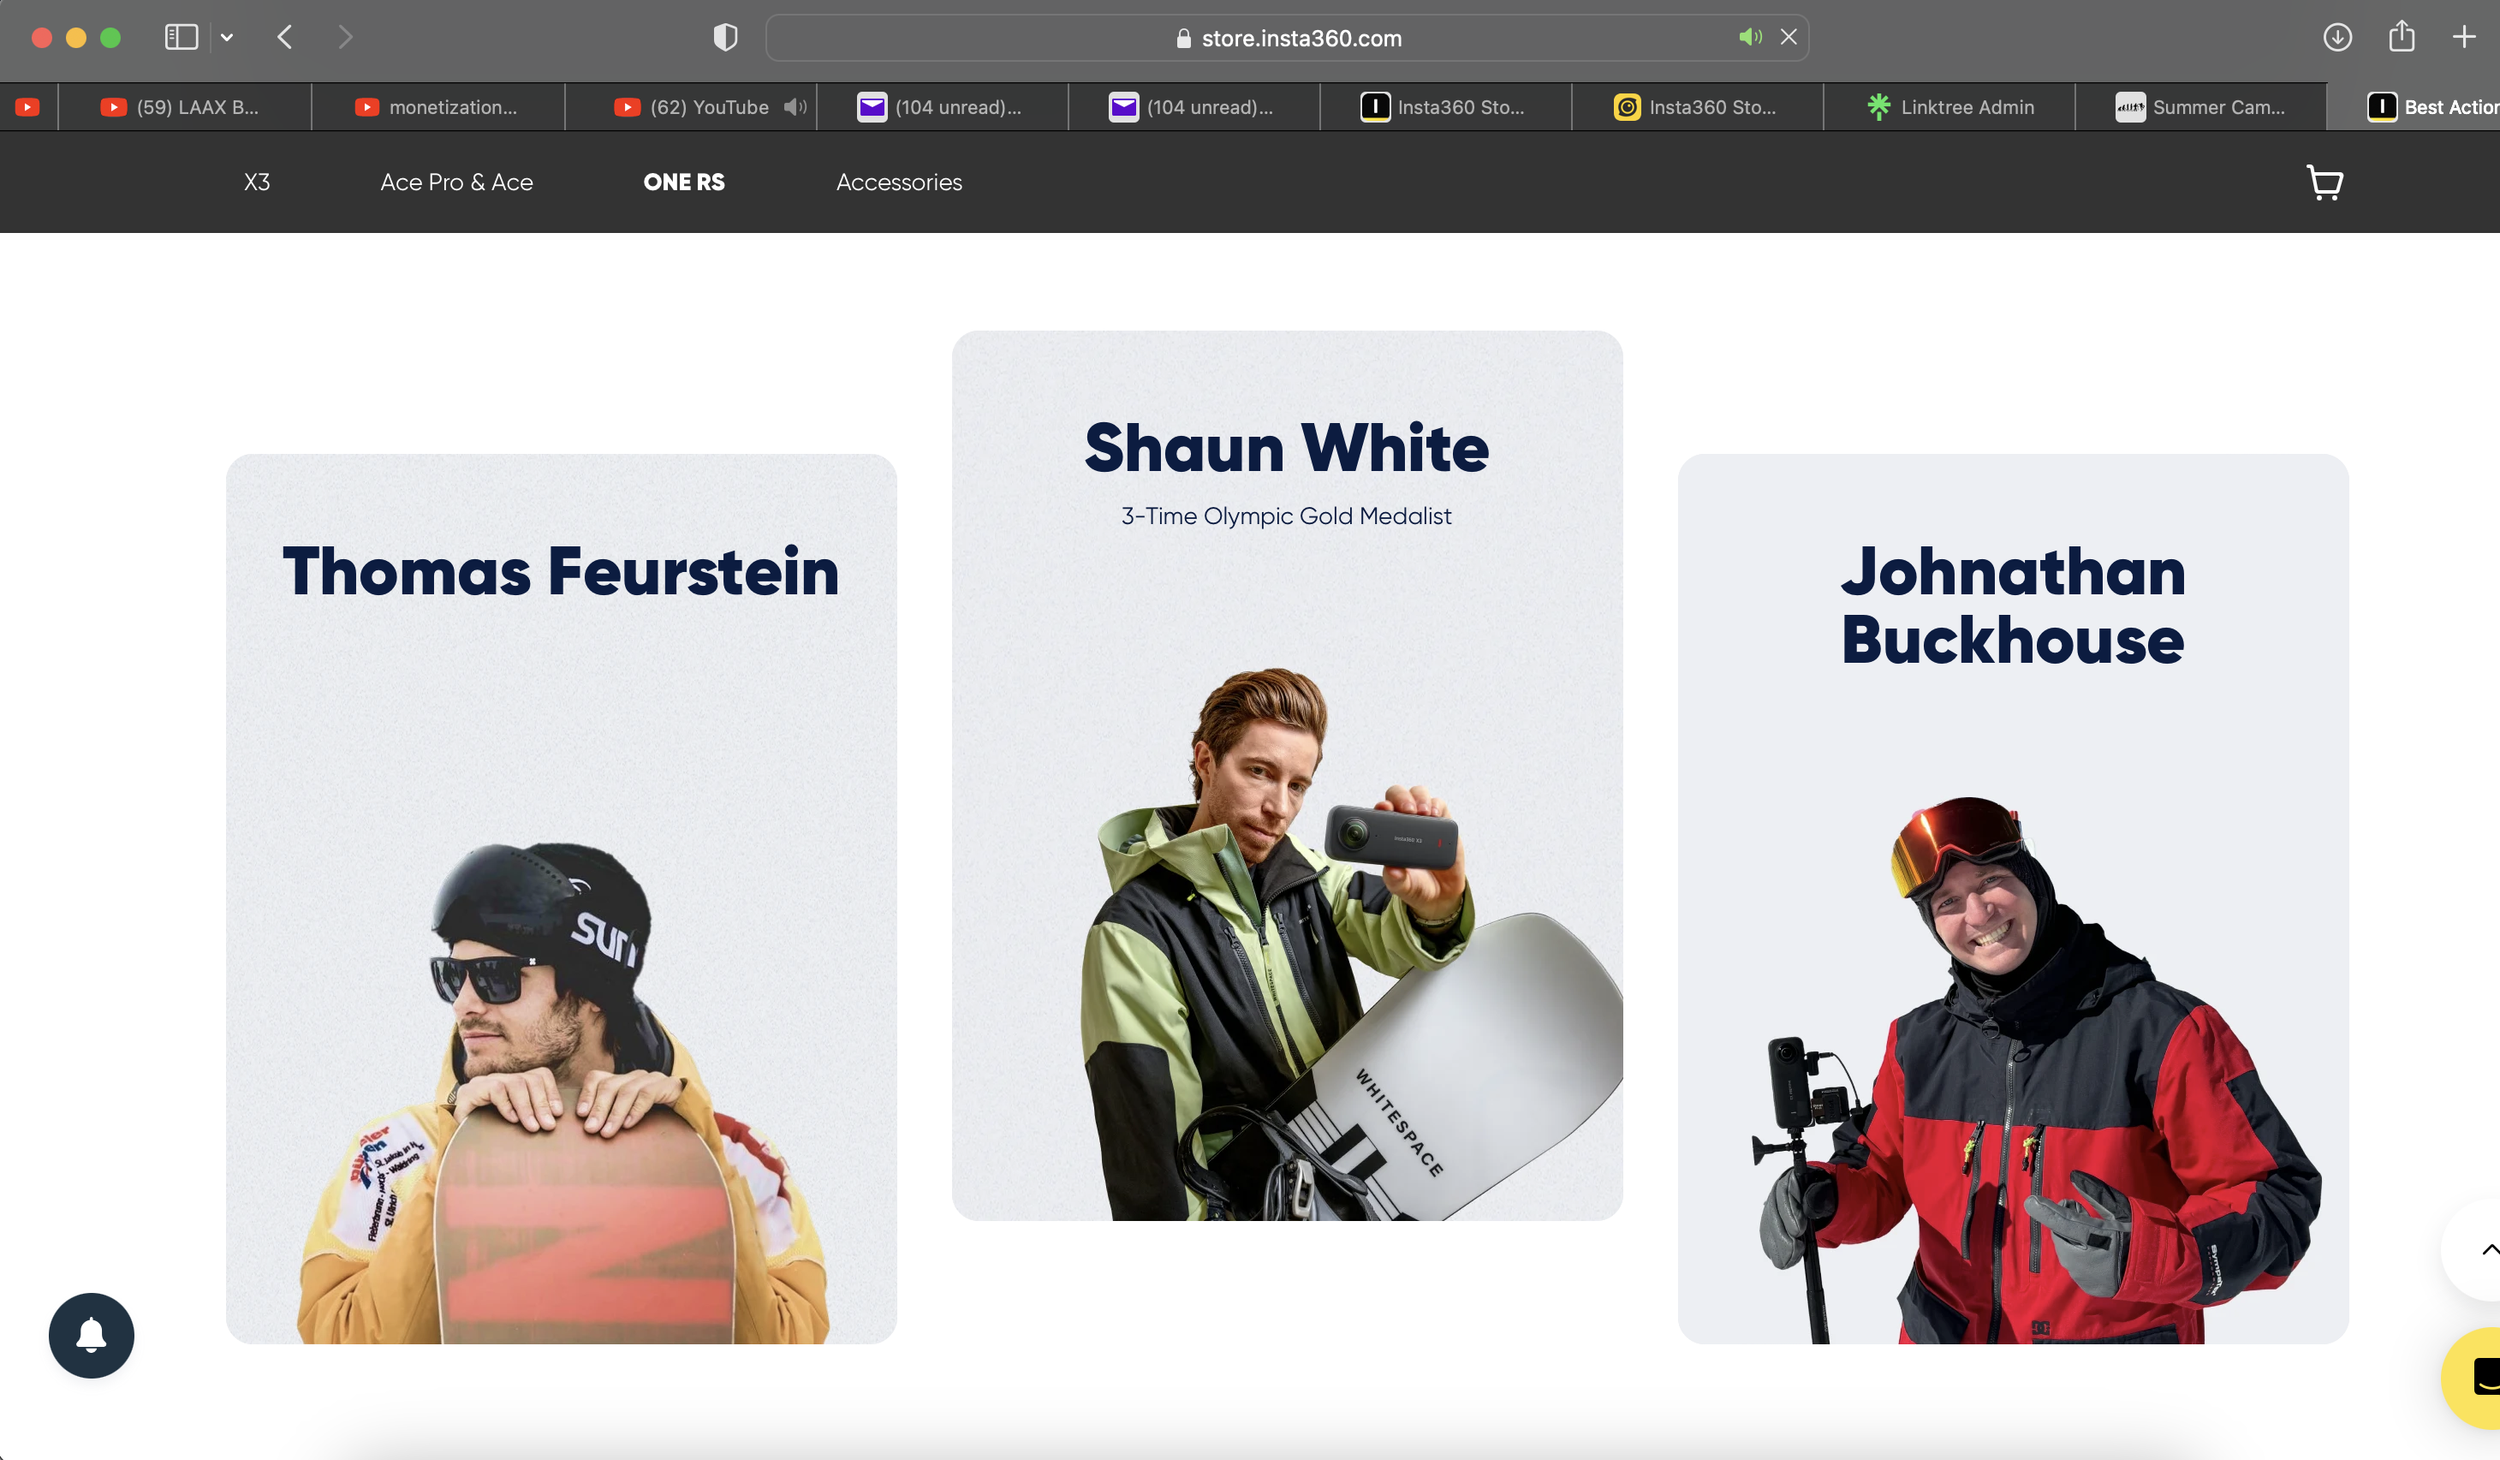
Task: Click the lock icon in address bar
Action: click(x=1184, y=38)
